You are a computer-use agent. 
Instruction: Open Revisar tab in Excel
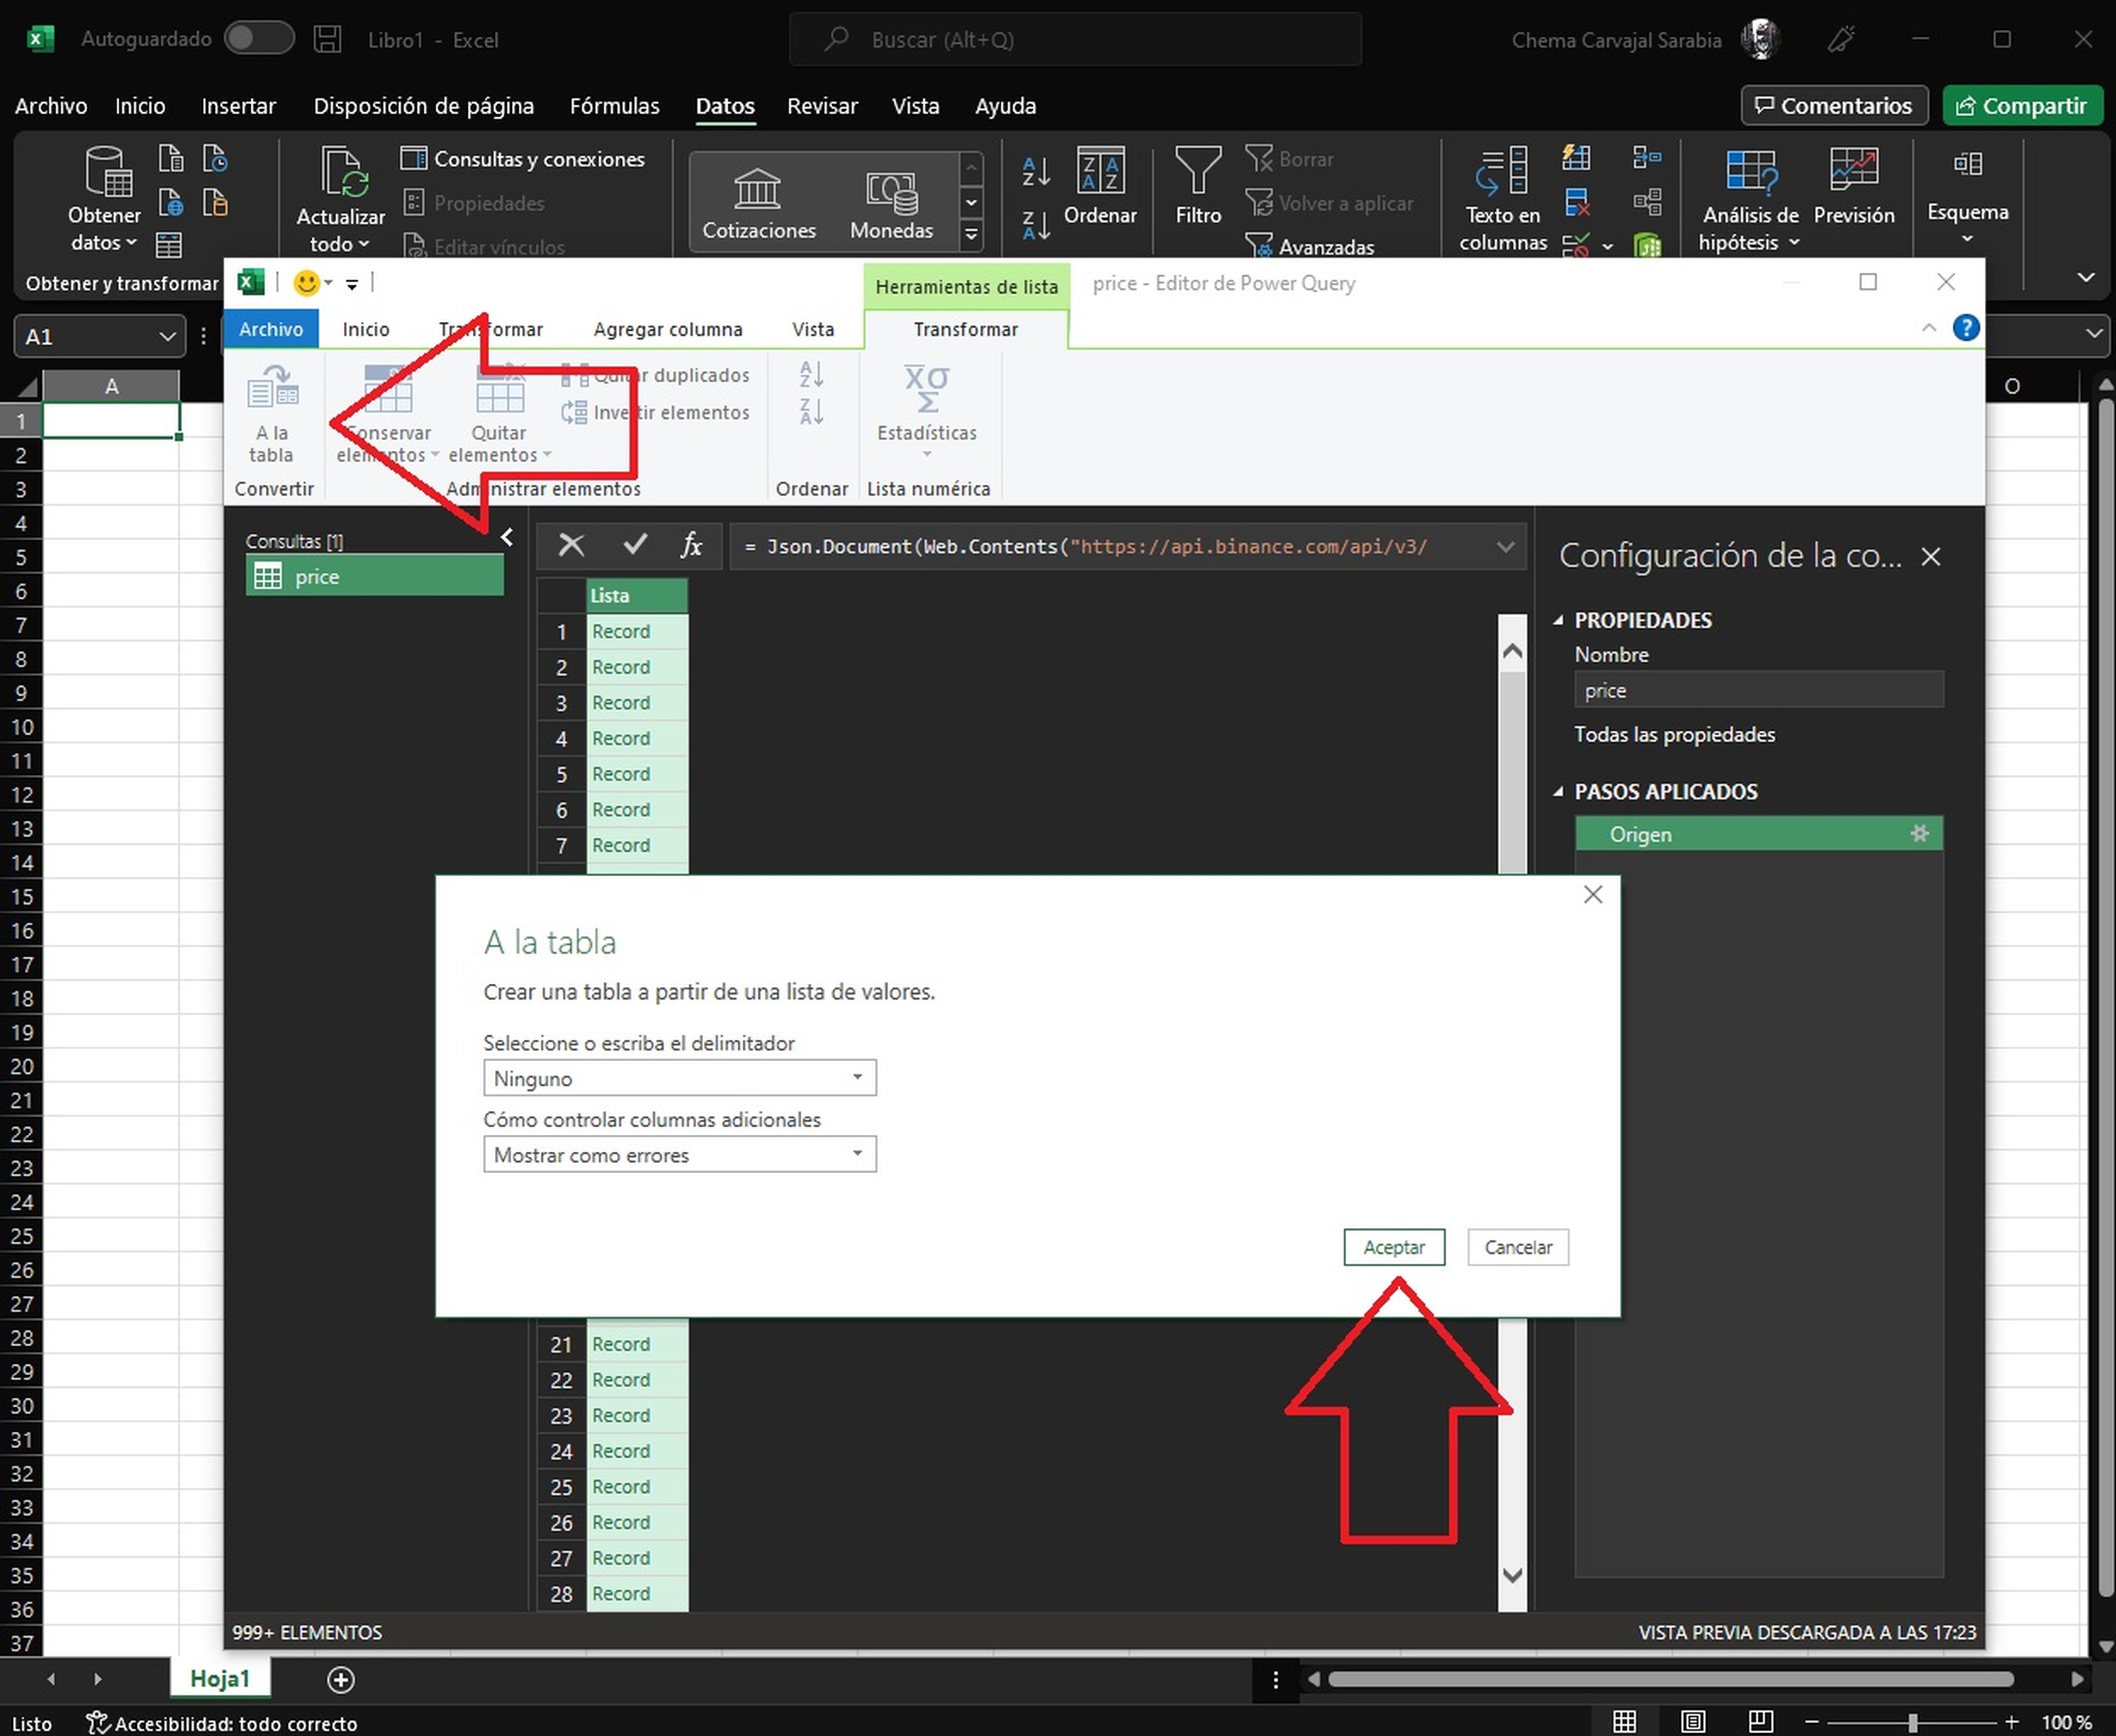click(x=822, y=106)
